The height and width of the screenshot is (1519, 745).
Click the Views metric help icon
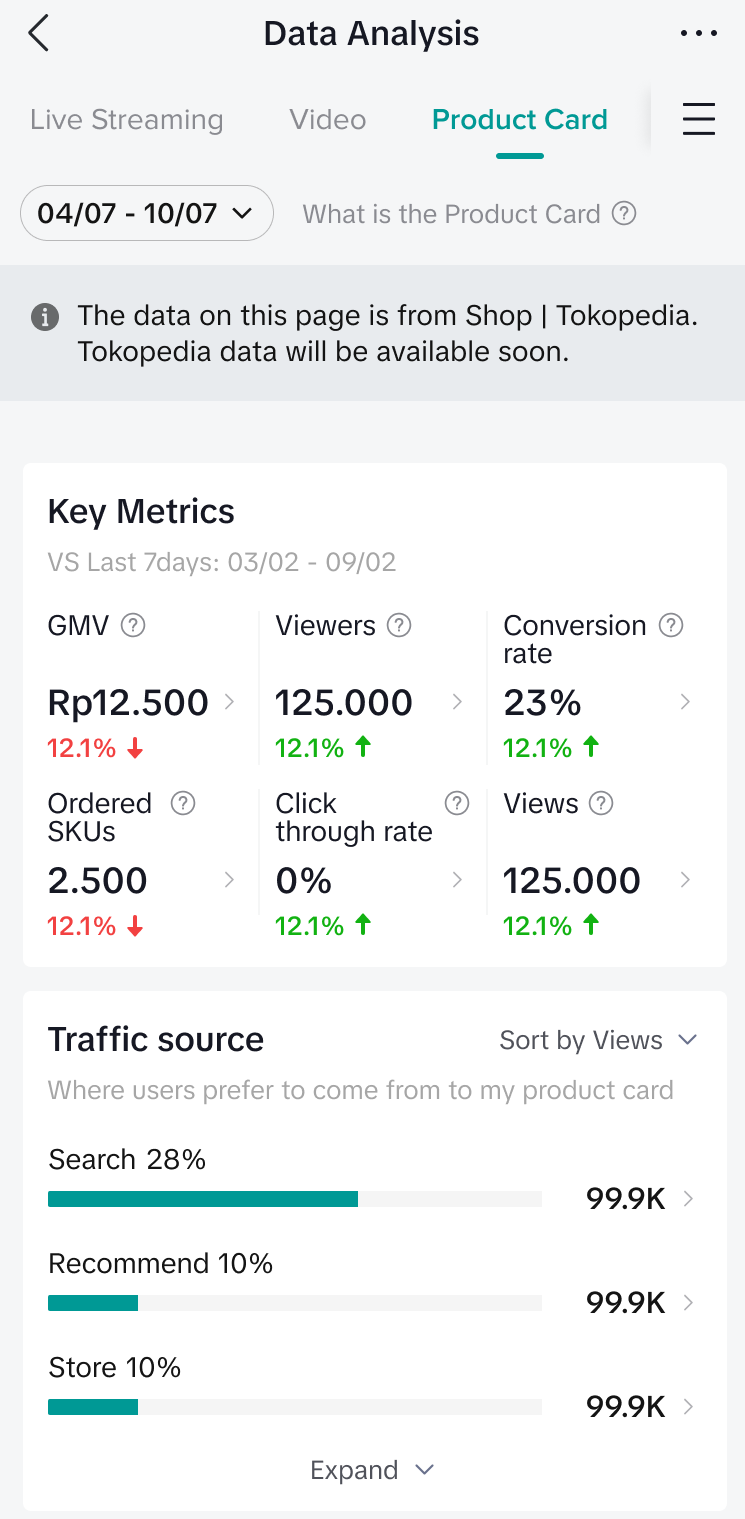click(602, 803)
